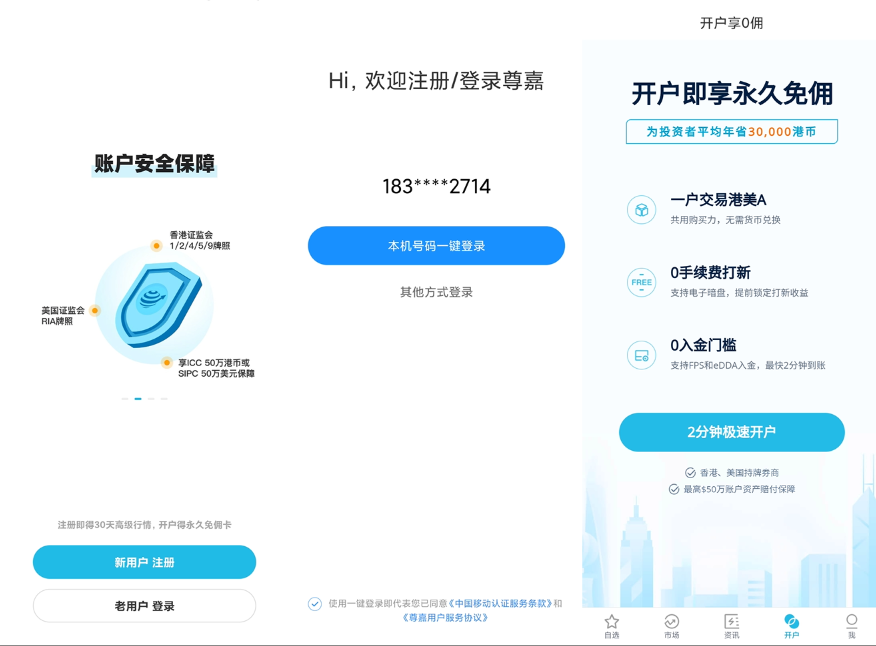Tap the orange dot next to 享ICC 50万港币
Screen dimensions: 876x646
coord(166,363)
